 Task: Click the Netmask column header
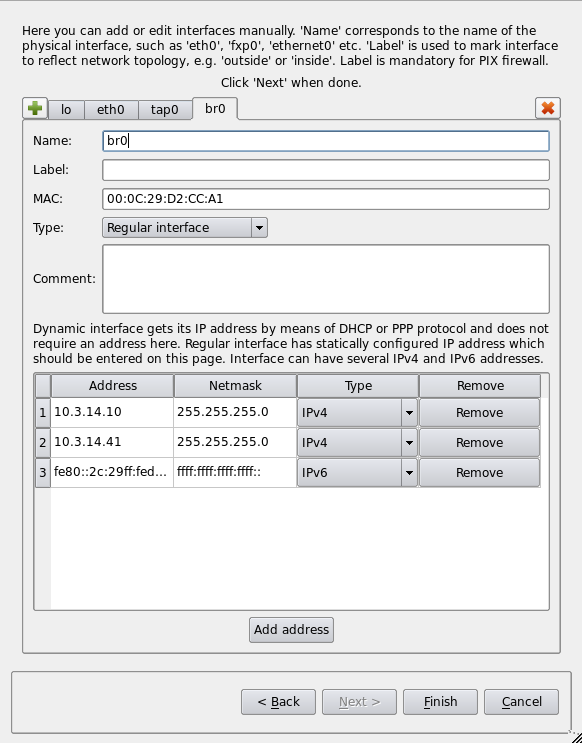pyautogui.click(x=235, y=386)
